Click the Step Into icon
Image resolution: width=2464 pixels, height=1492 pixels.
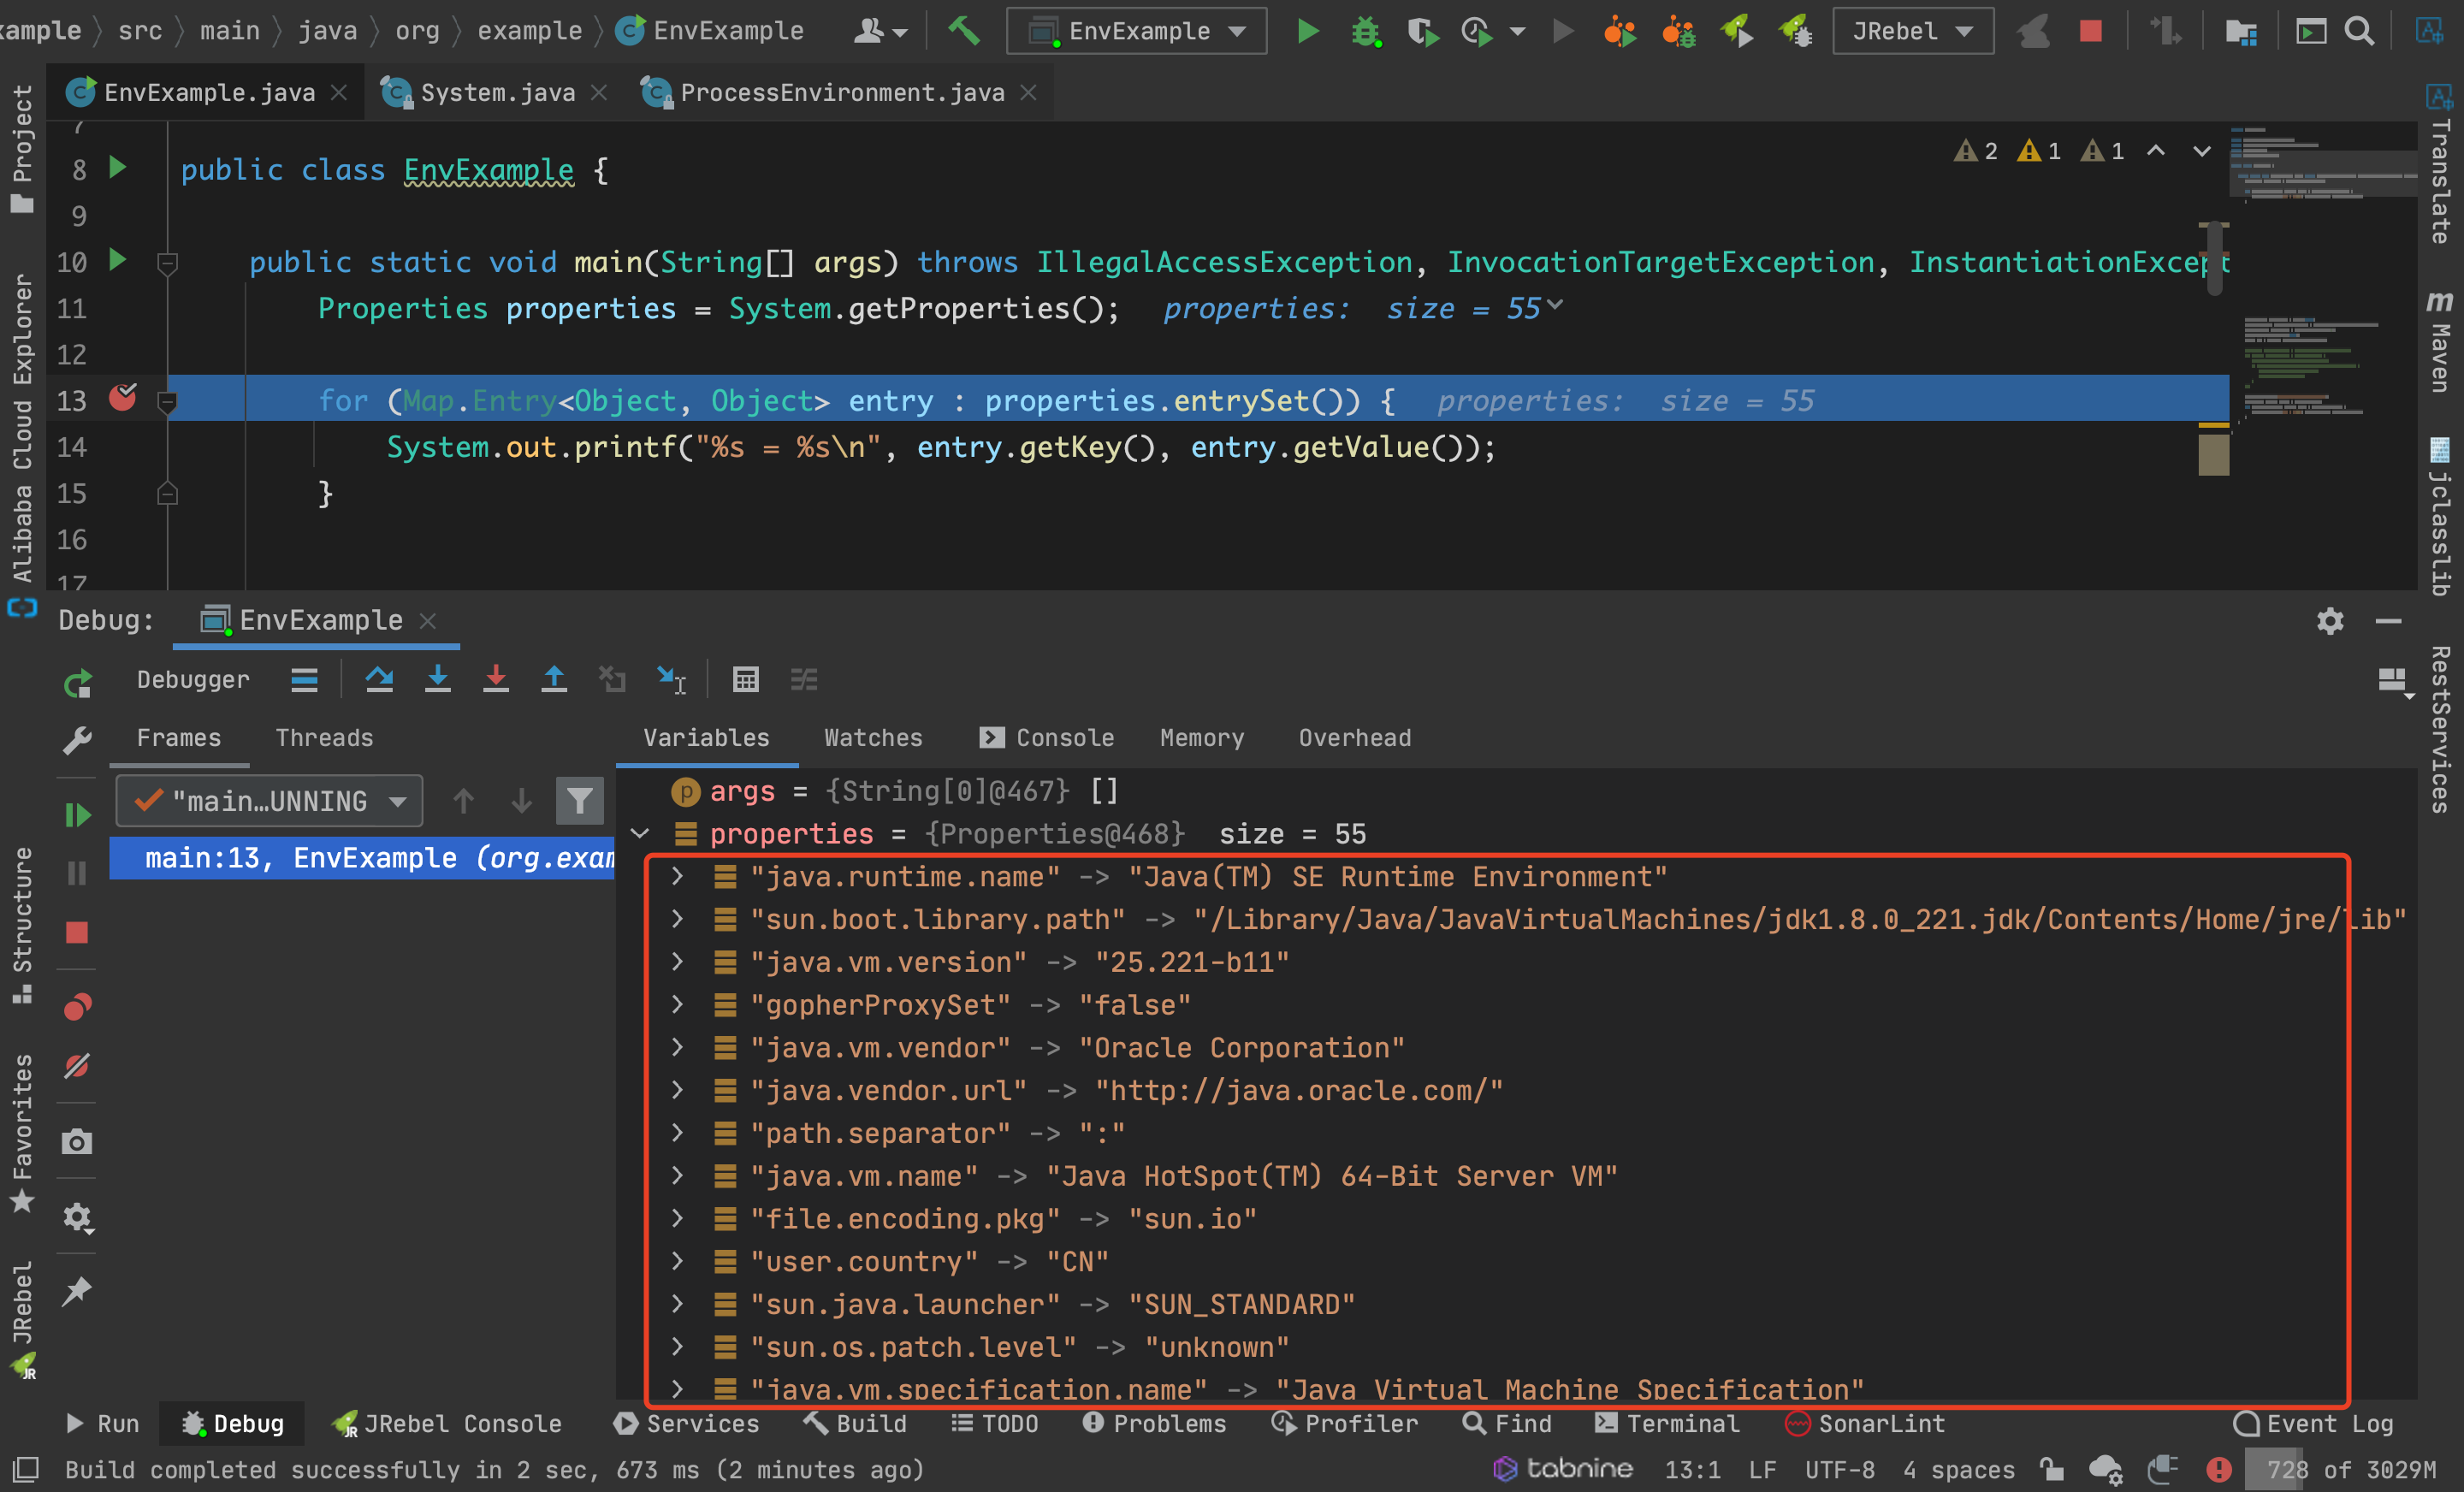click(x=437, y=680)
